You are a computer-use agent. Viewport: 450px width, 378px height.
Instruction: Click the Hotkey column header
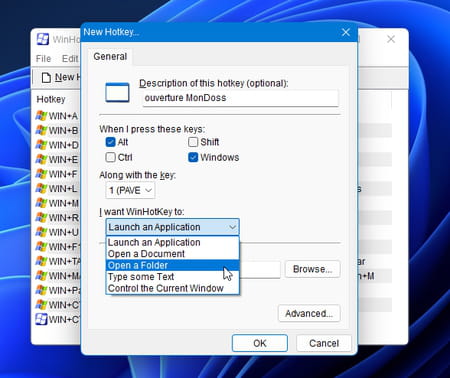(51, 99)
